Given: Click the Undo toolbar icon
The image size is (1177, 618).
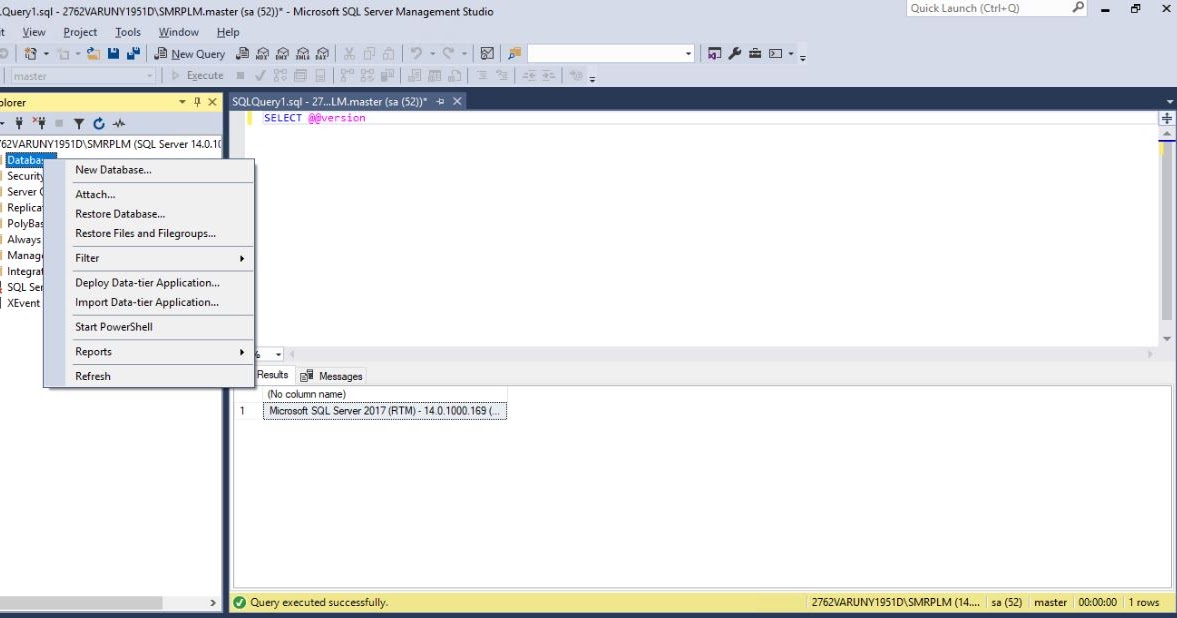Looking at the screenshot, I should (416, 54).
